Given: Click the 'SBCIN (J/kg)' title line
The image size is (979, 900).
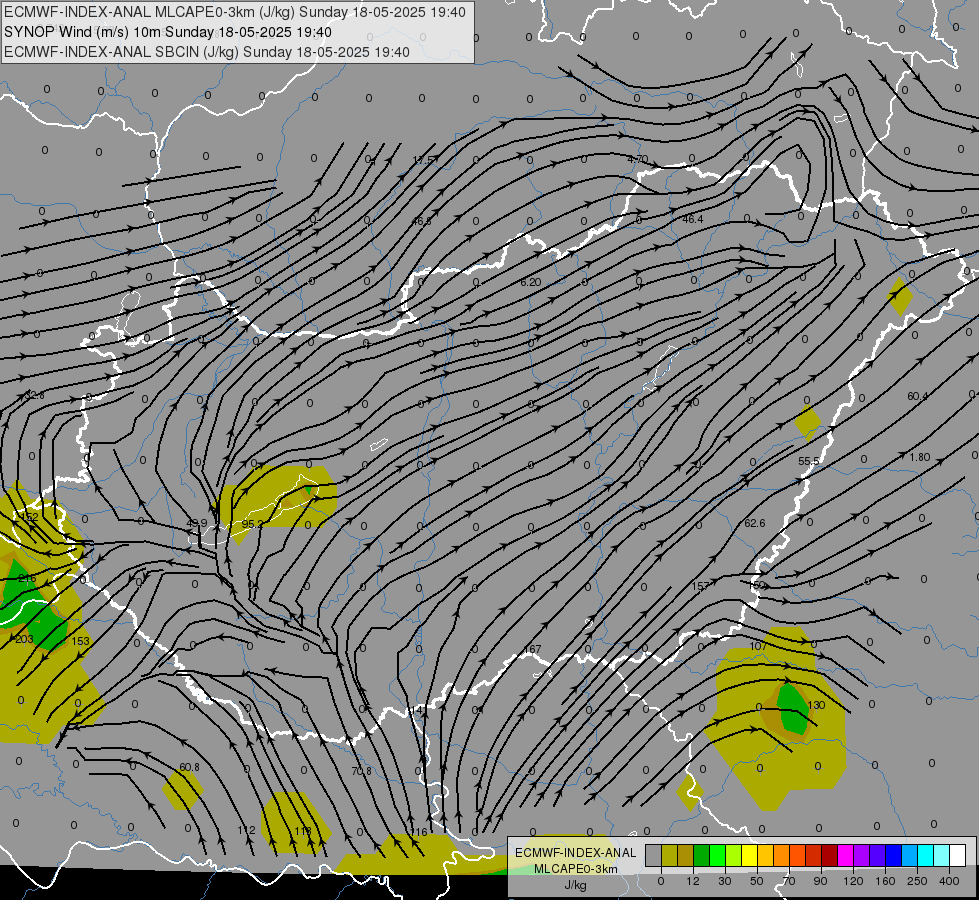Looking at the screenshot, I should (207, 52).
